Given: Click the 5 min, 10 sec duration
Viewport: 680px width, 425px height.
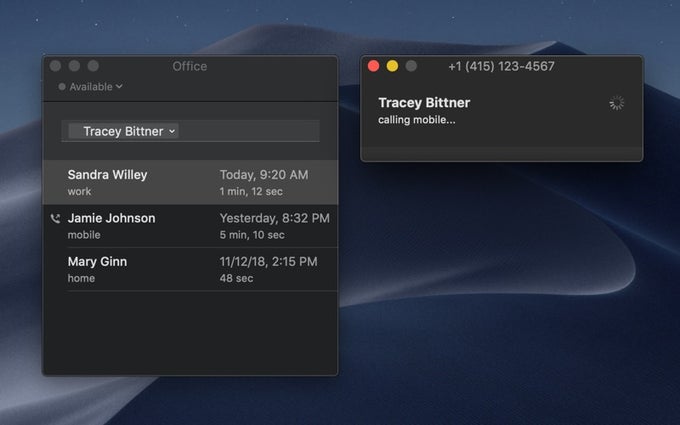Looking at the screenshot, I should click(x=252, y=235).
